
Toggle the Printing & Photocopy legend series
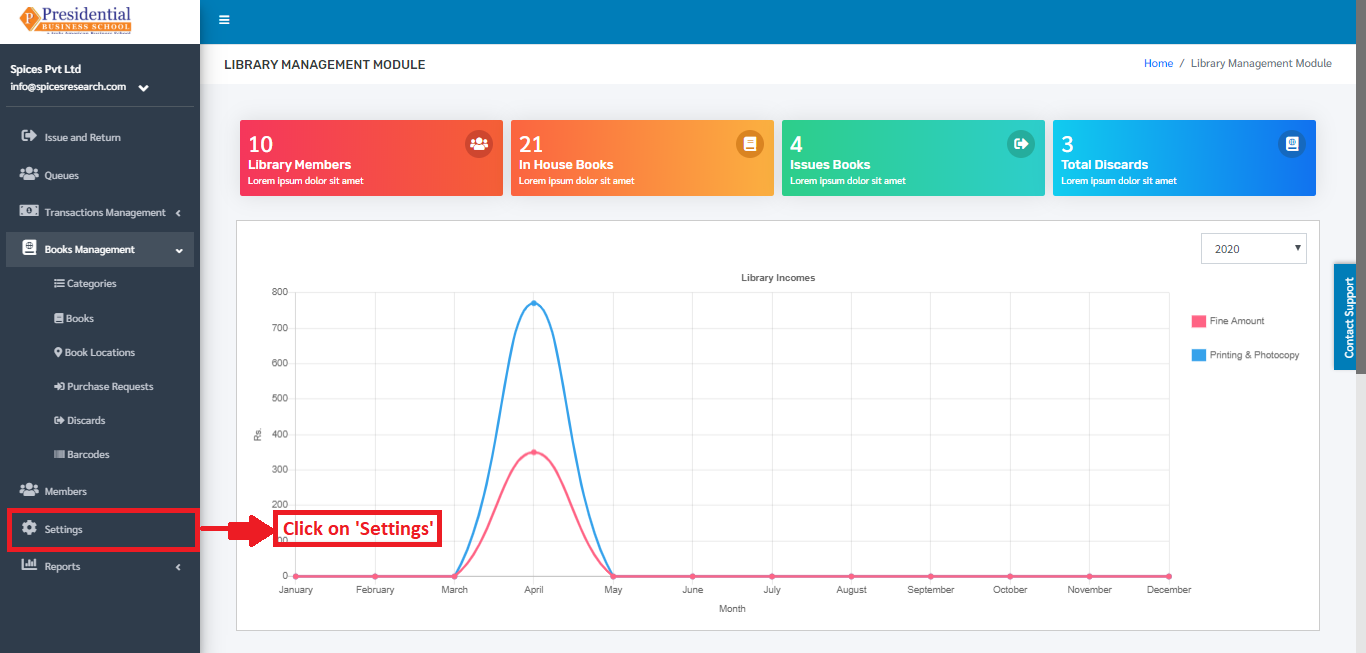pos(1245,355)
